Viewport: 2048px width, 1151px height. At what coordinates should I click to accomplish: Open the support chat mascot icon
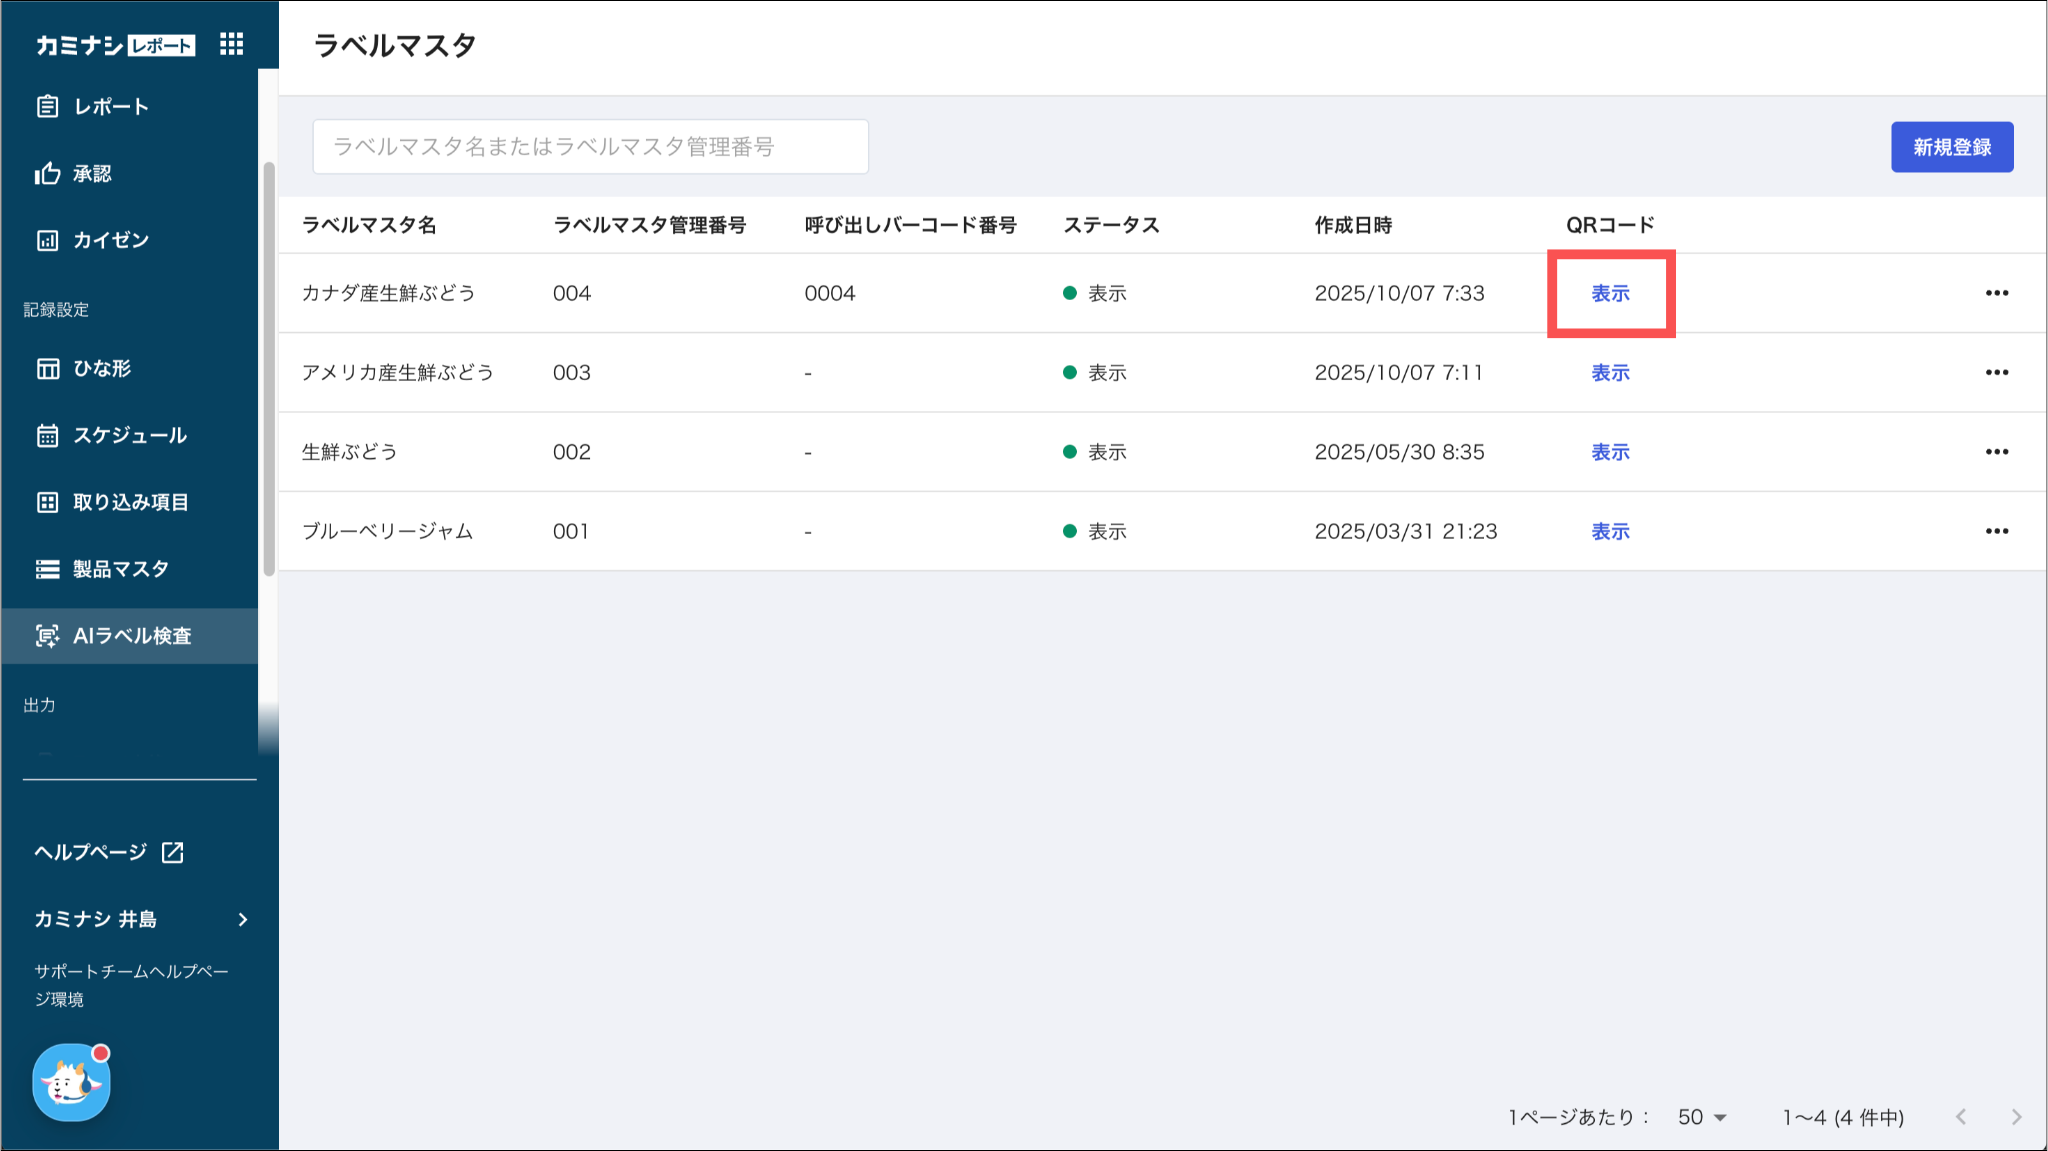click(71, 1082)
